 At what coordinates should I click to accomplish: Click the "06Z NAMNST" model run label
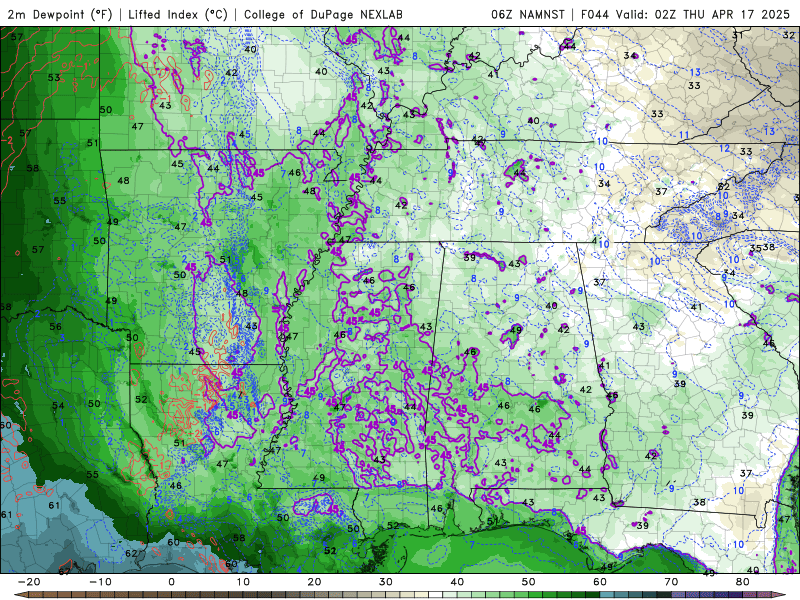coord(528,14)
